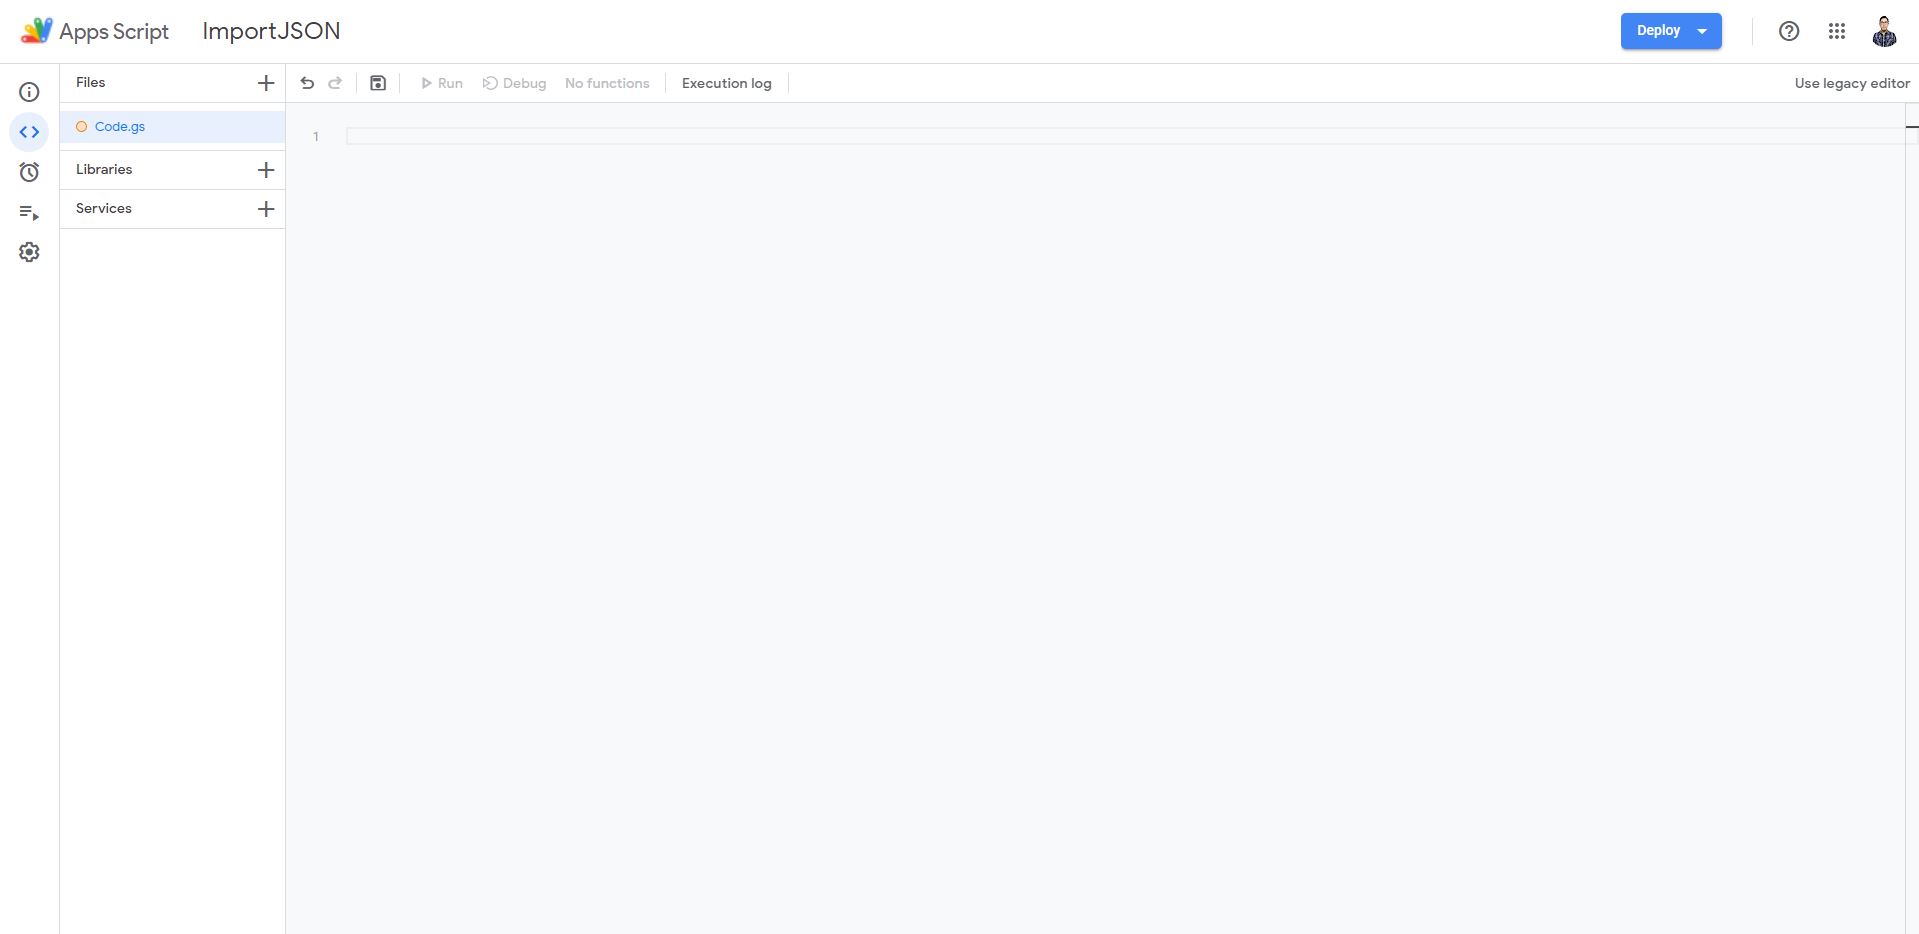
Task: Open the Google apps grid
Action: click(1837, 31)
